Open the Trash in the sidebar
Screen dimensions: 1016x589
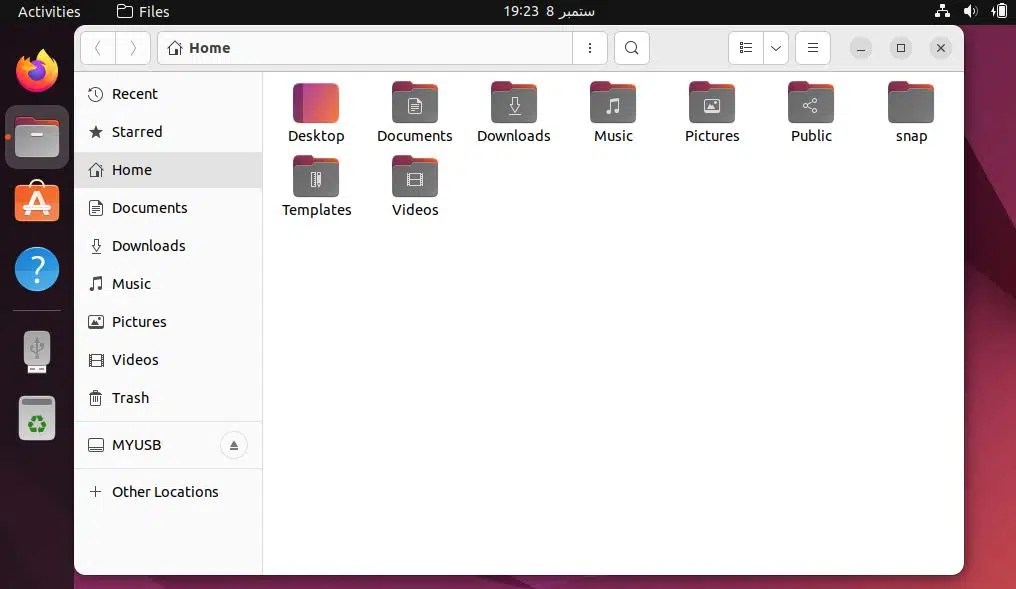tap(128, 398)
